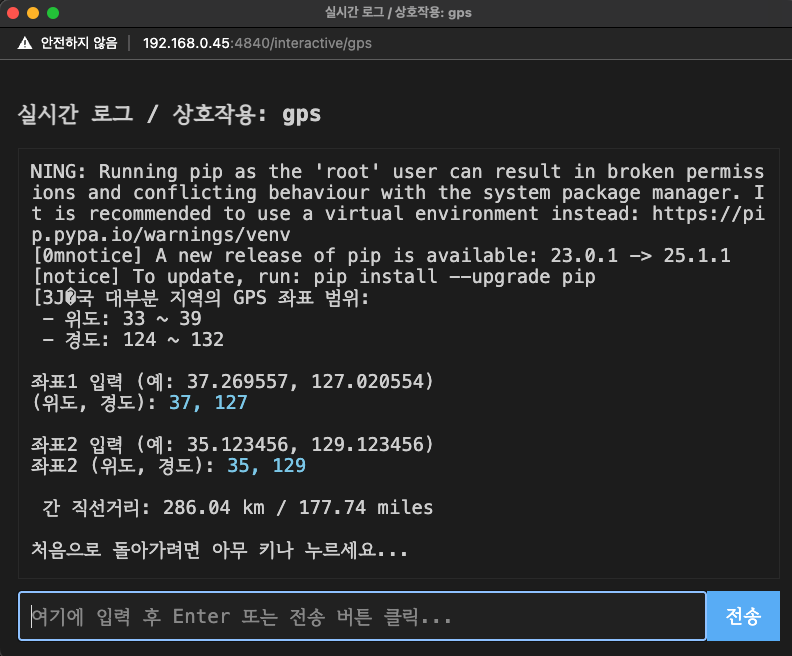
Task: Click the 전송 send button
Action: (x=742, y=616)
